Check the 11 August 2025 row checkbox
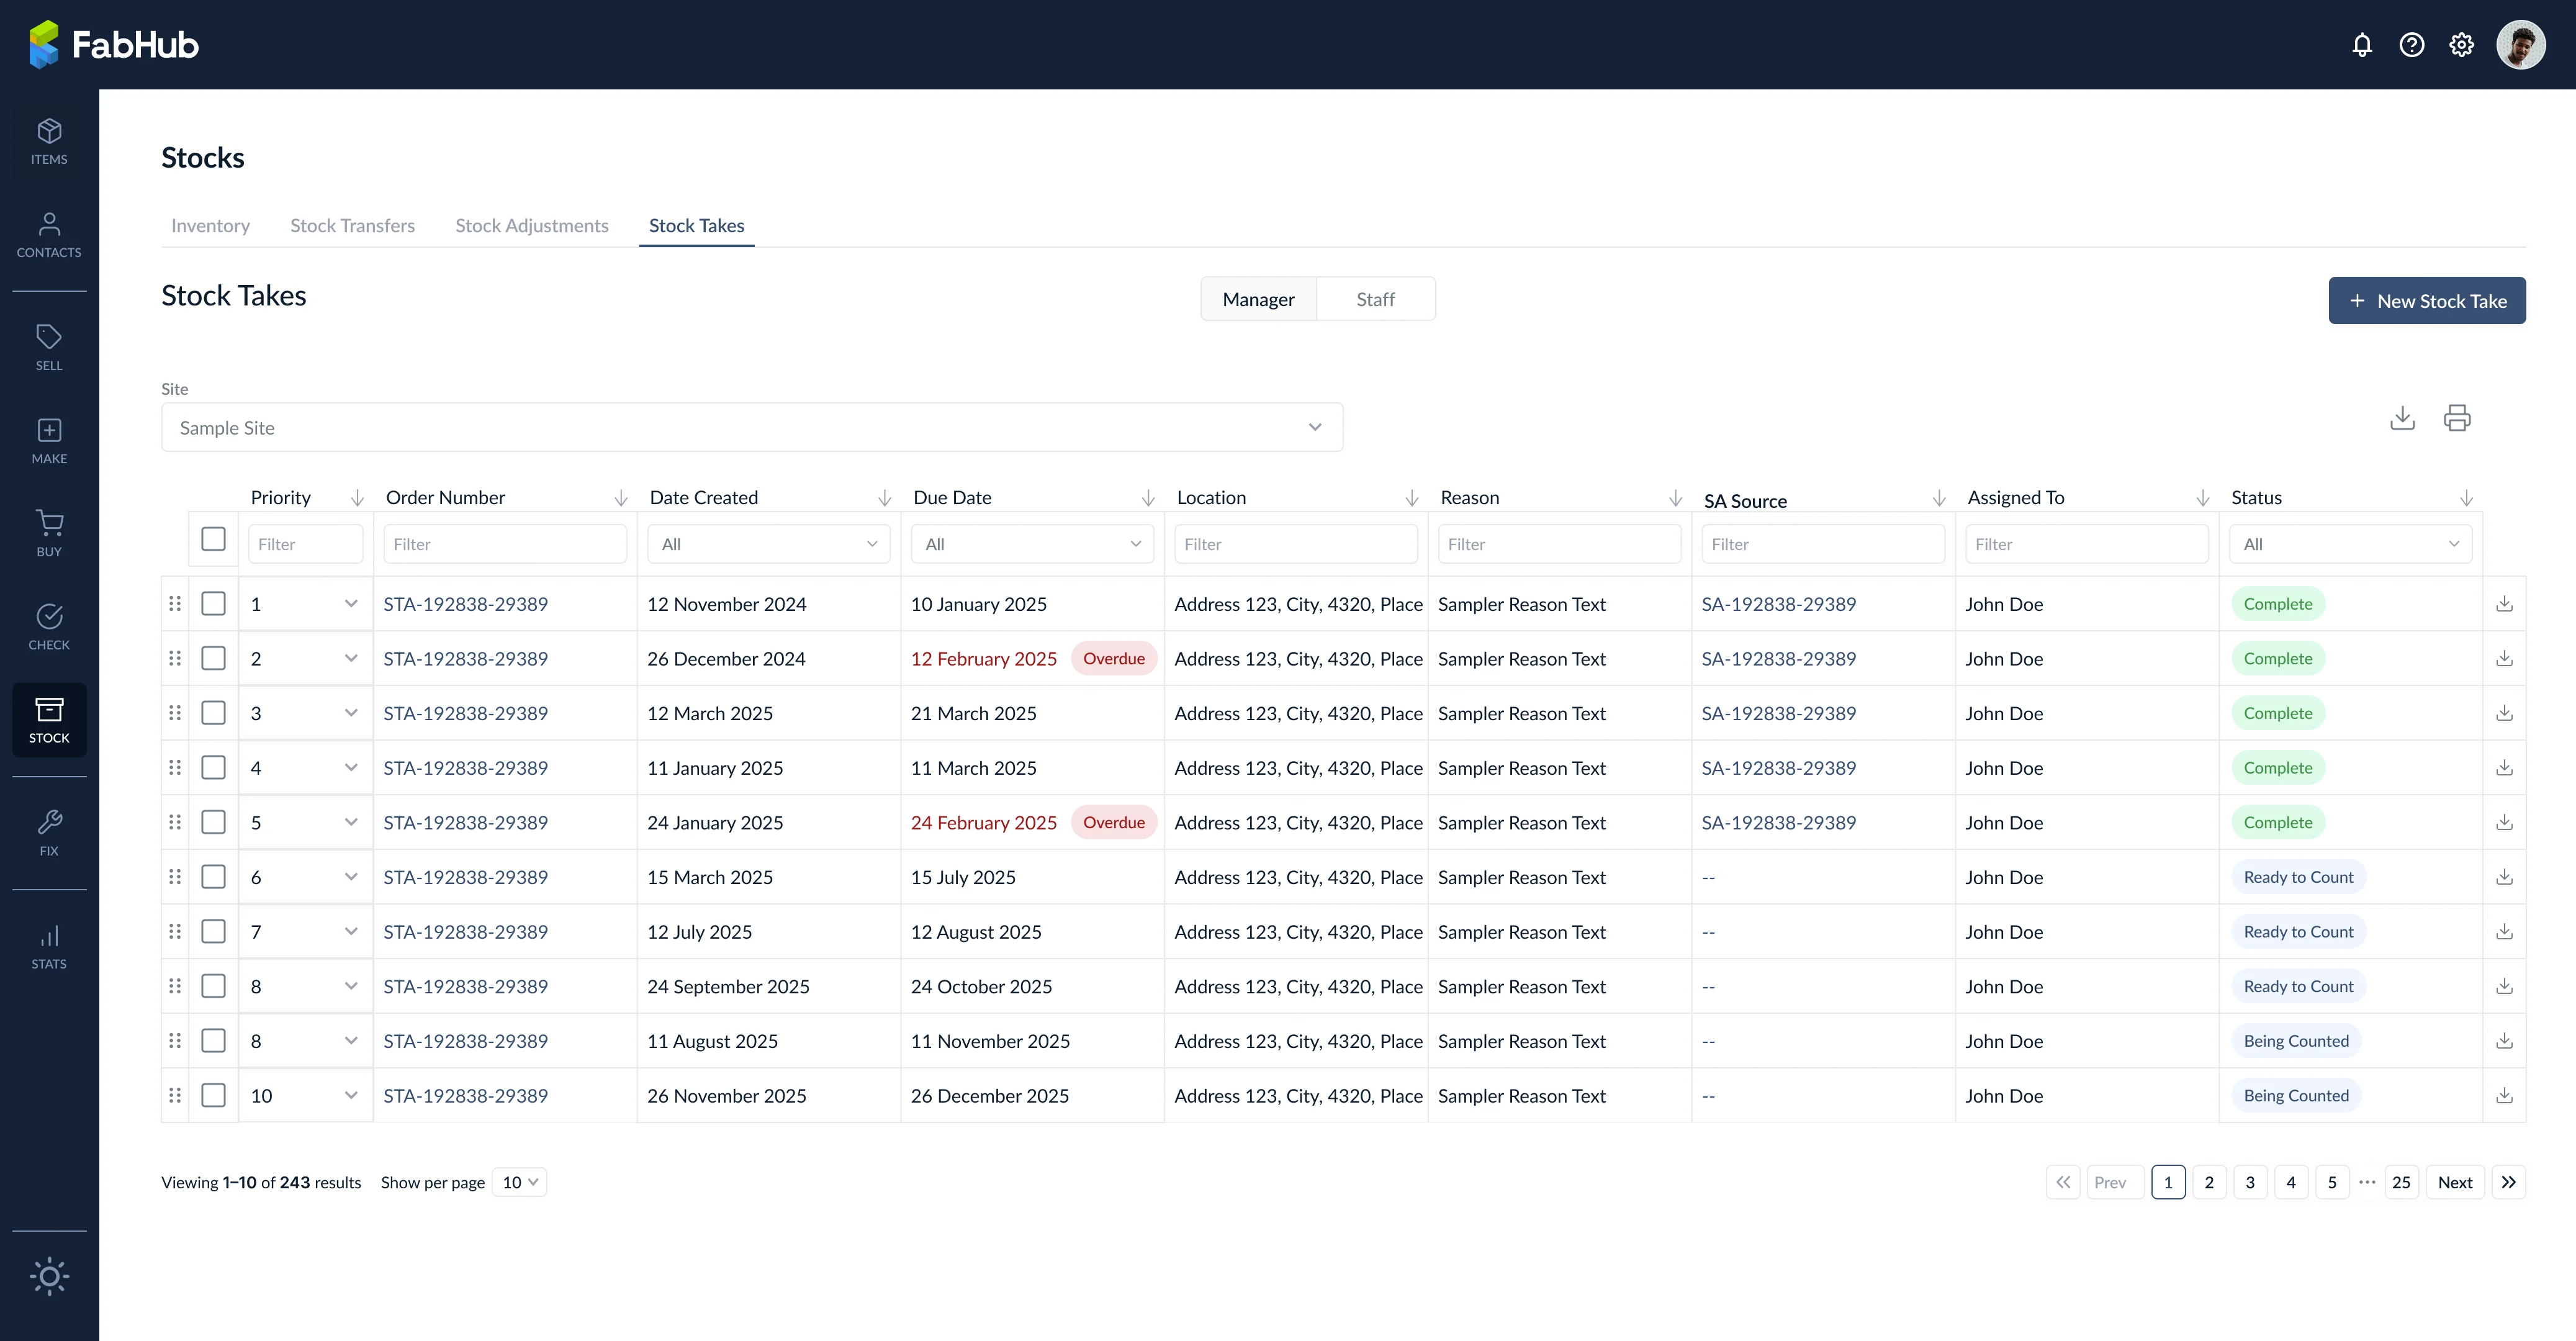 213,1041
